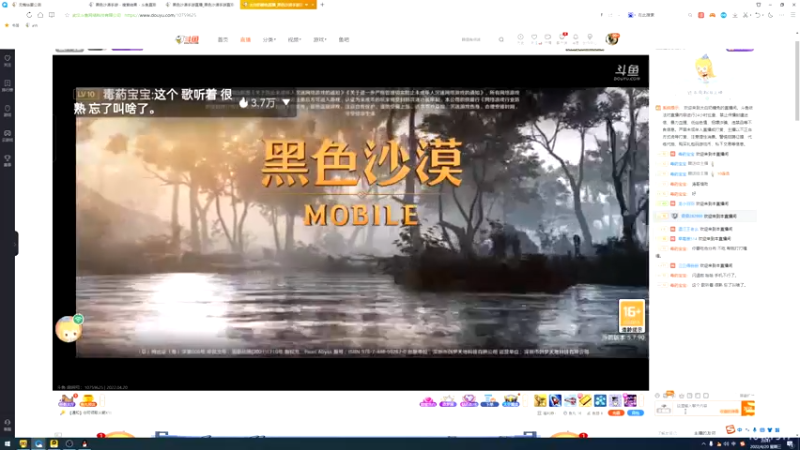This screenshot has width=800, height=450.
Task: Click the search magnifier icon in header
Action: (x=501, y=39)
